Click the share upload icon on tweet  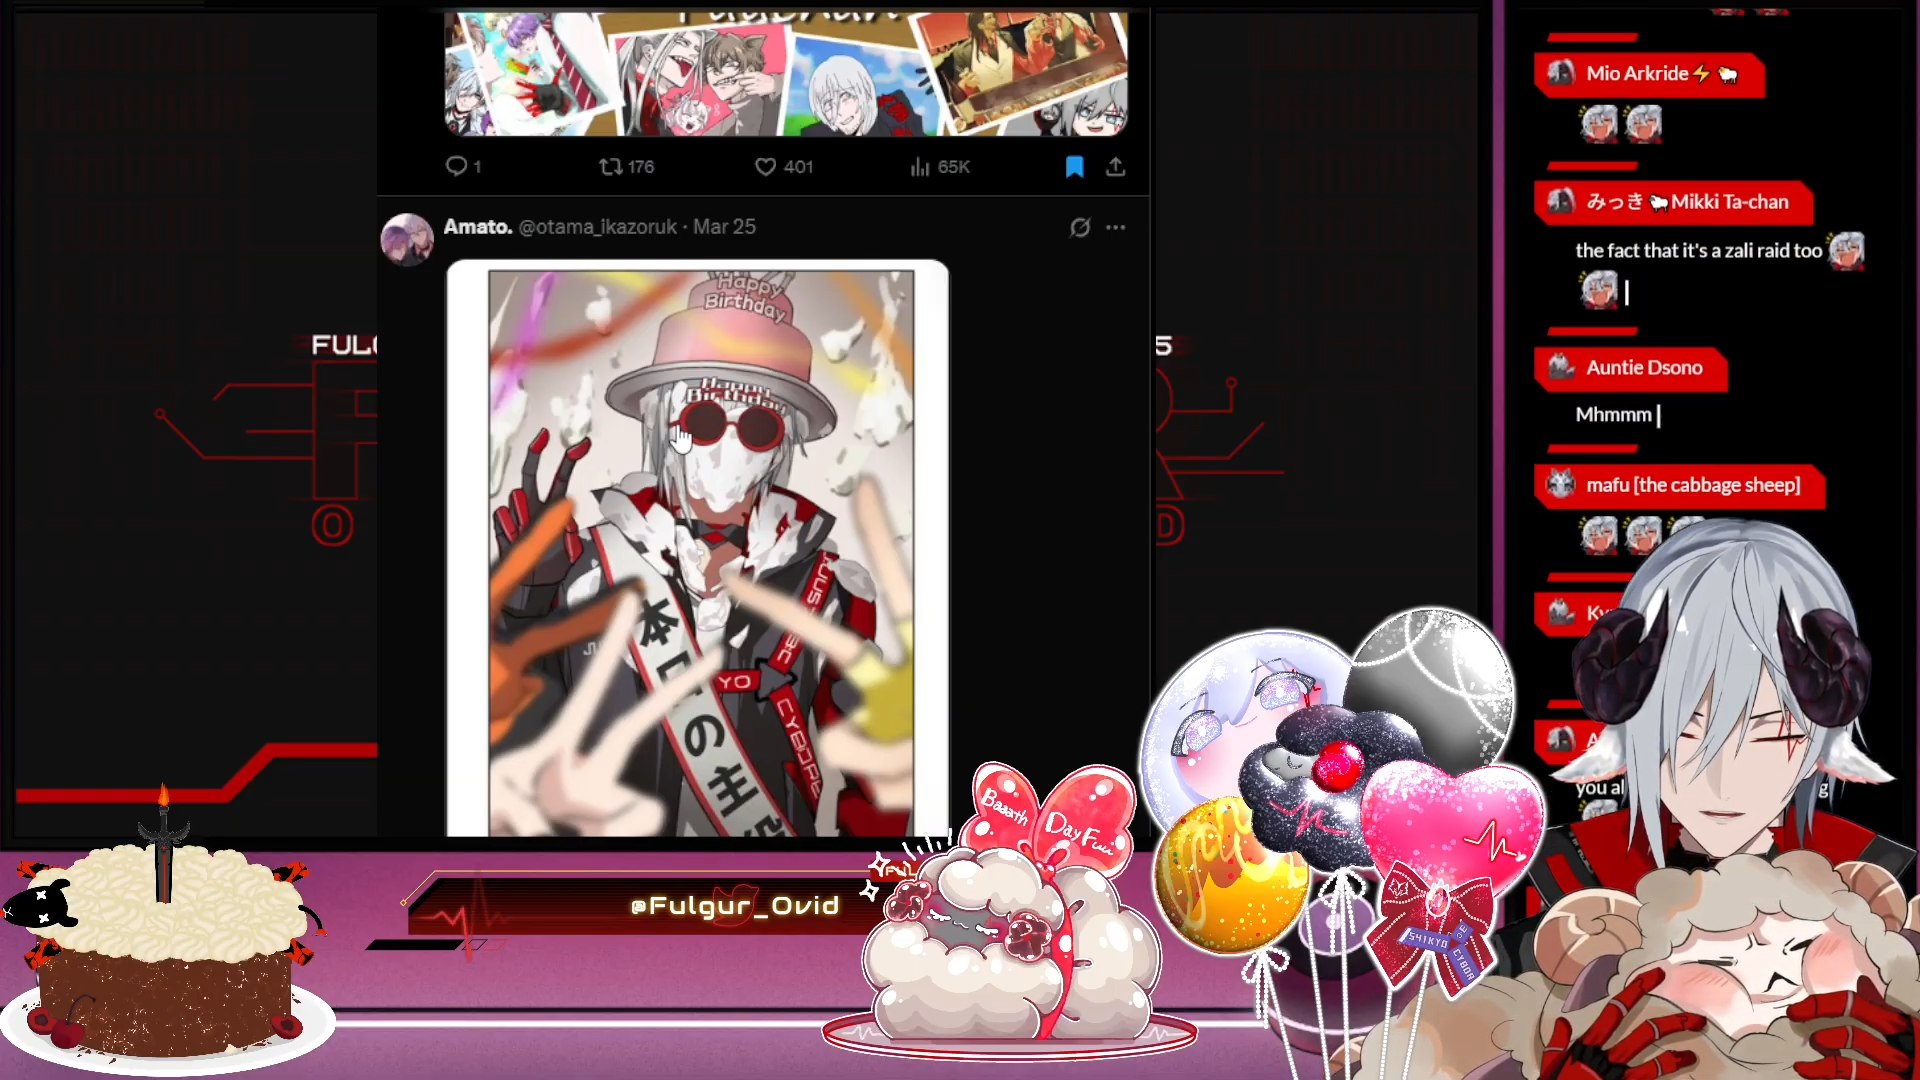coord(1116,166)
